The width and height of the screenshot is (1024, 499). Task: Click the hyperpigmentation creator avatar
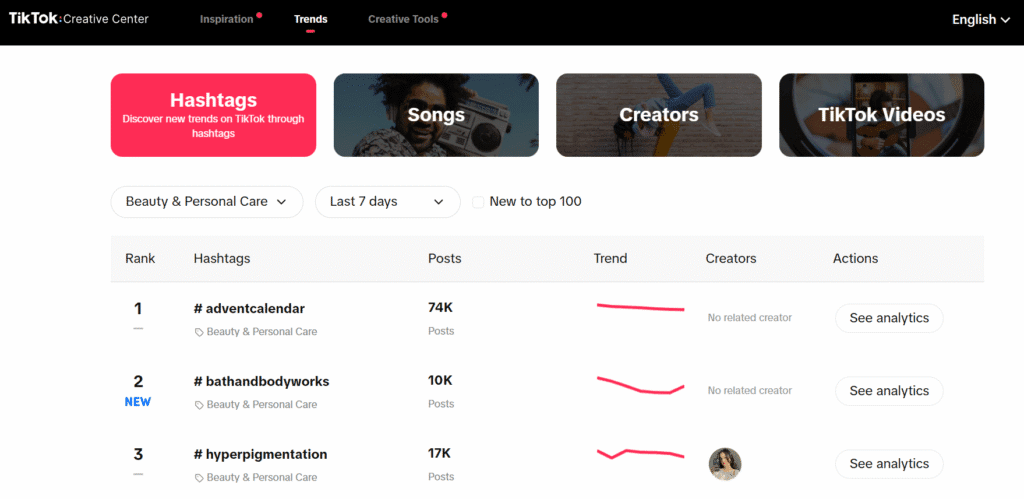pos(725,464)
